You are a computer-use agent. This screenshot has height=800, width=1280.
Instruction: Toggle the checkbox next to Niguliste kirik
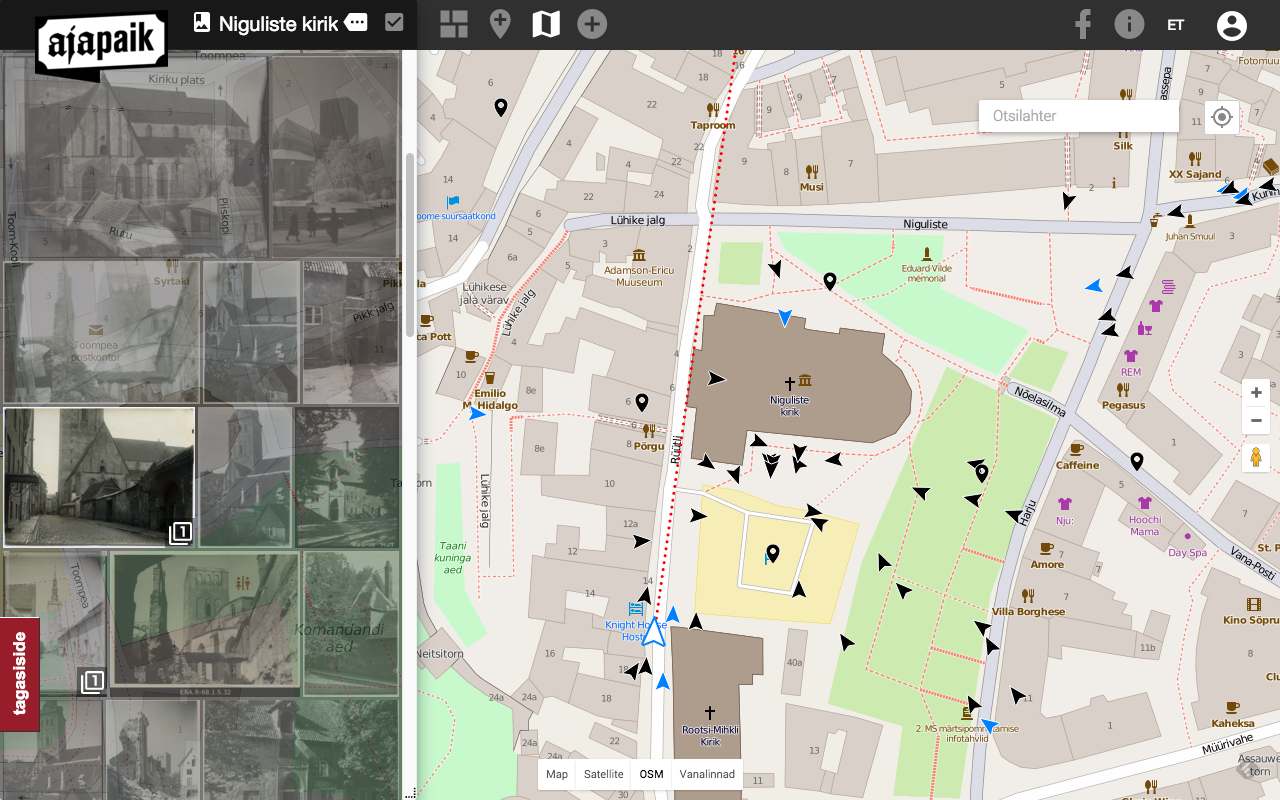[394, 22]
